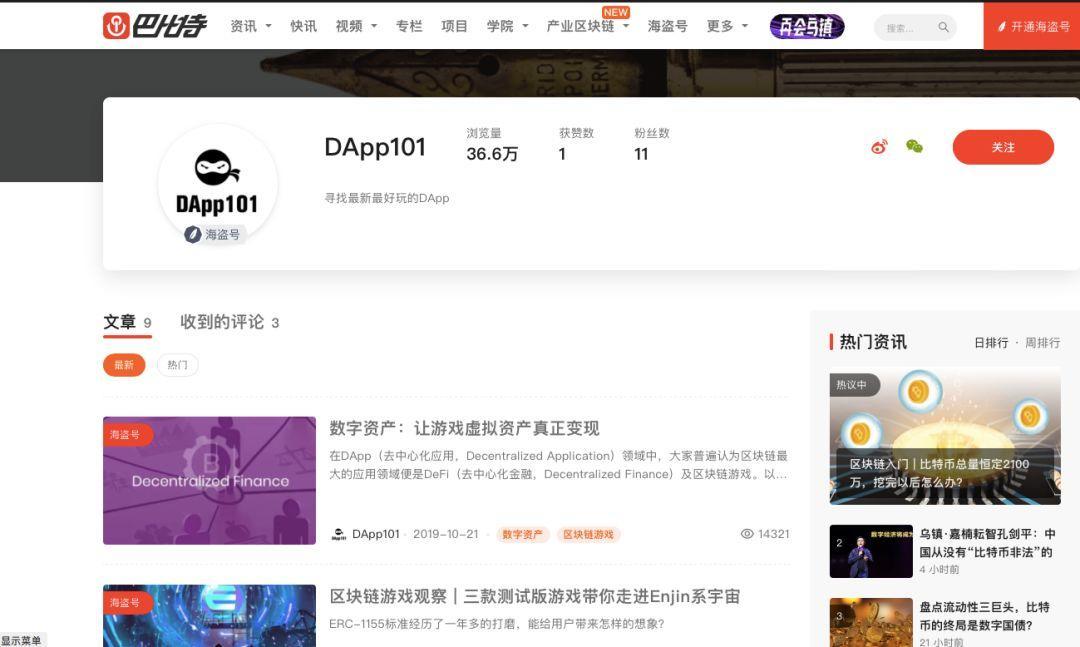Open the Decentralized Finance article thumbnail
Image resolution: width=1080 pixels, height=647 pixels.
coord(209,480)
